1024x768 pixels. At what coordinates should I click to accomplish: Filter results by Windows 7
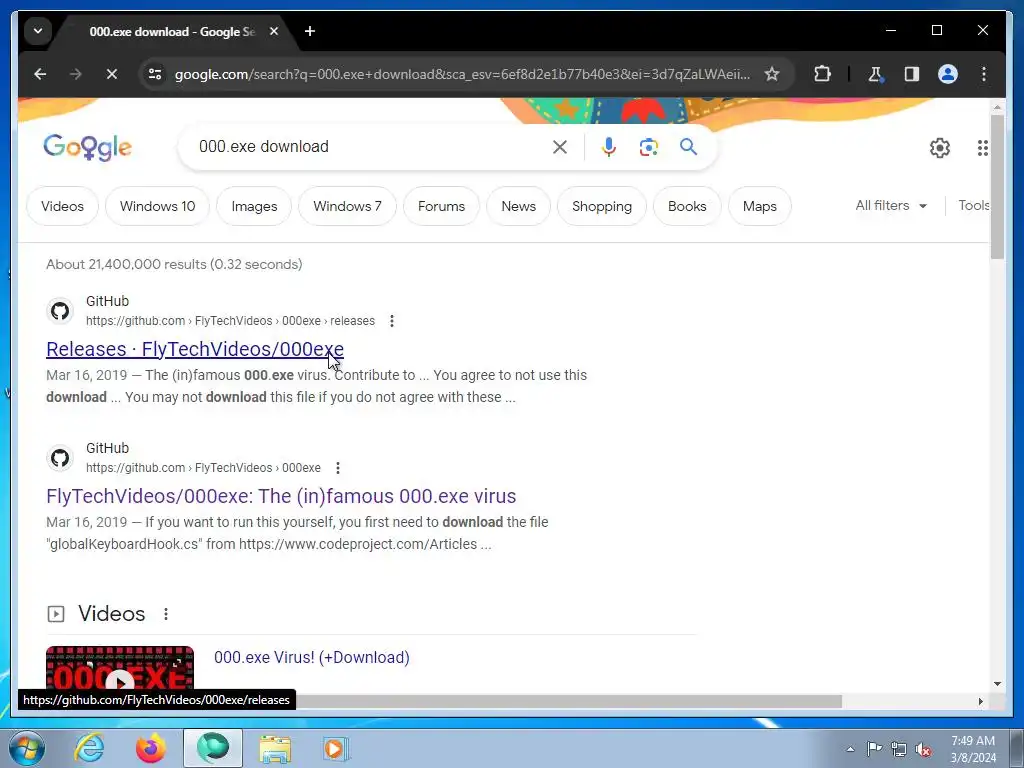(347, 206)
